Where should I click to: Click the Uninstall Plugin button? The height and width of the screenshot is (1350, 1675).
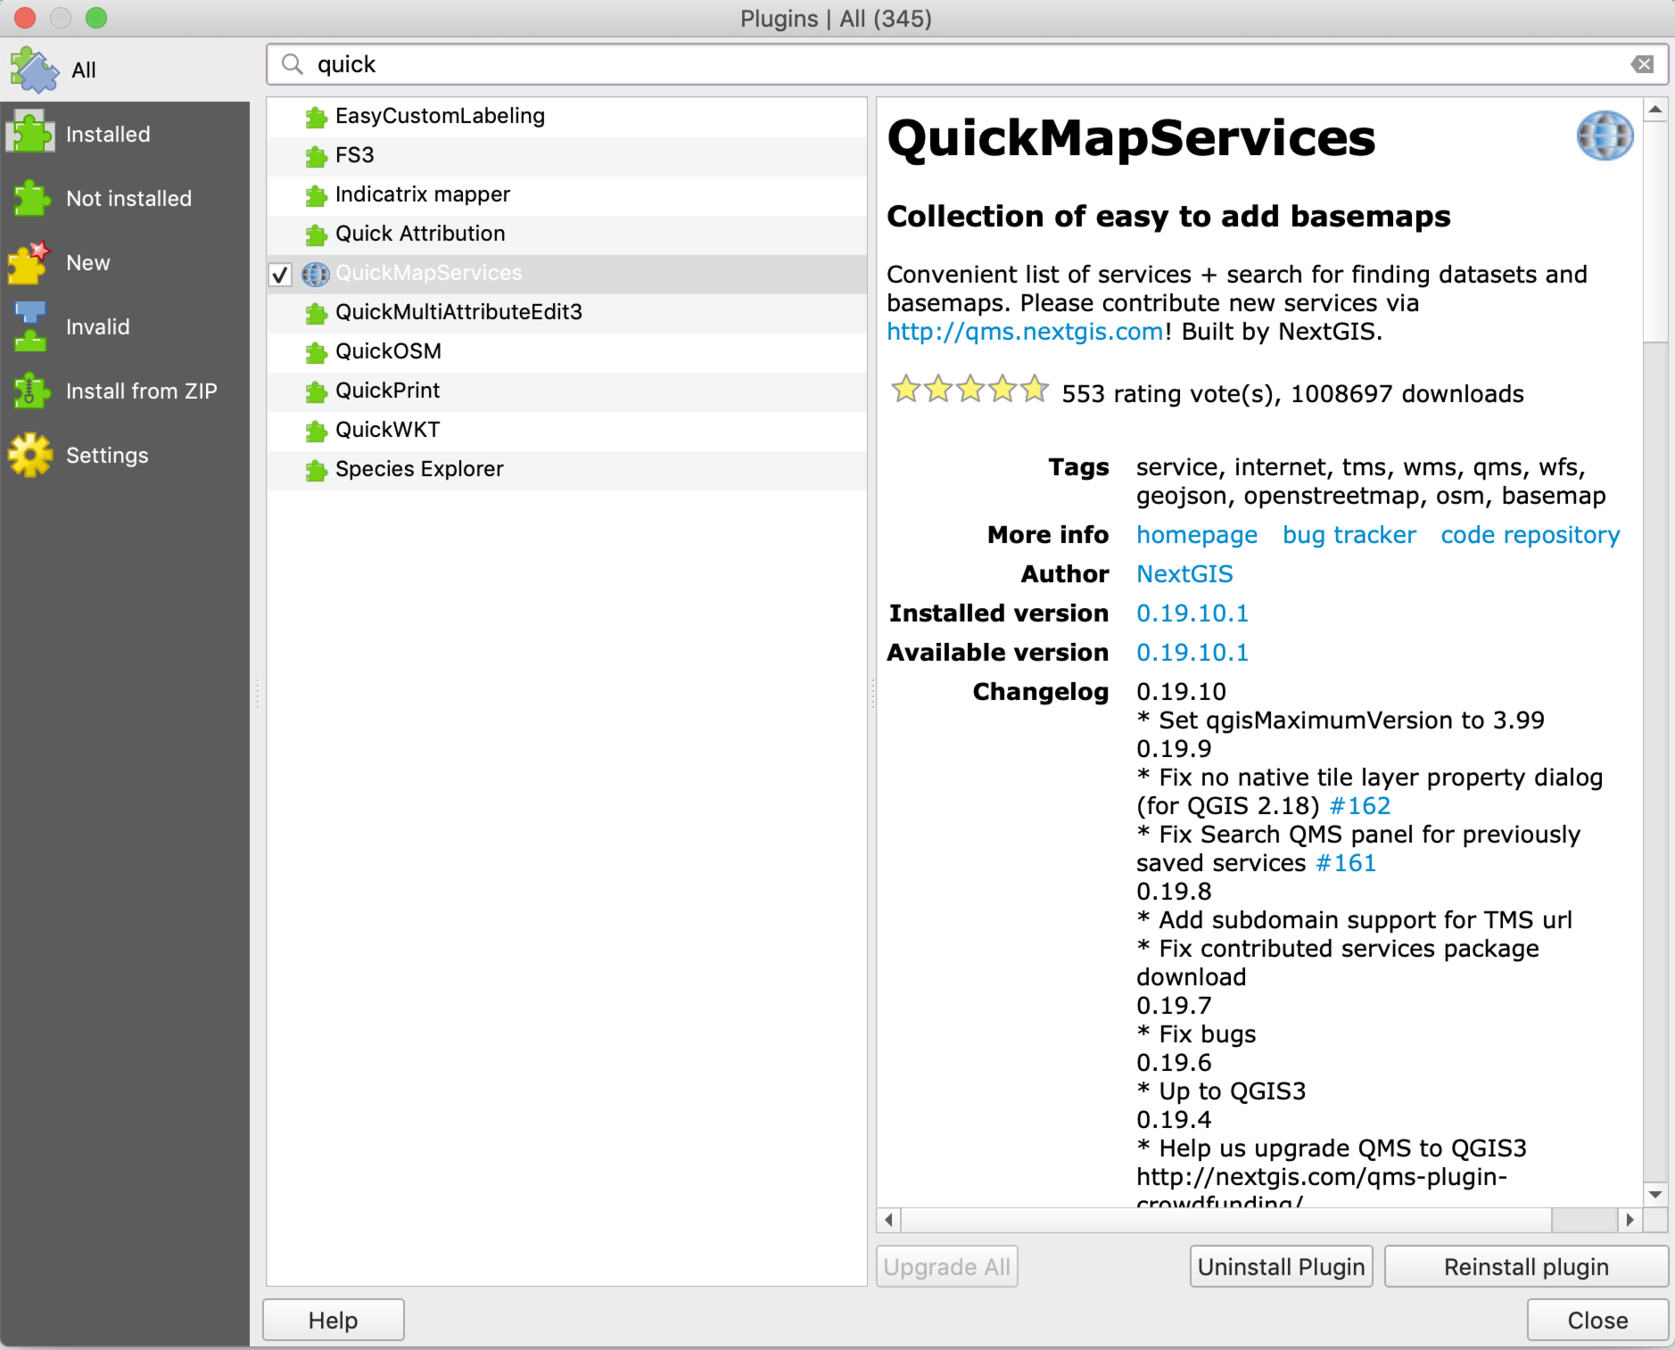pyautogui.click(x=1281, y=1267)
